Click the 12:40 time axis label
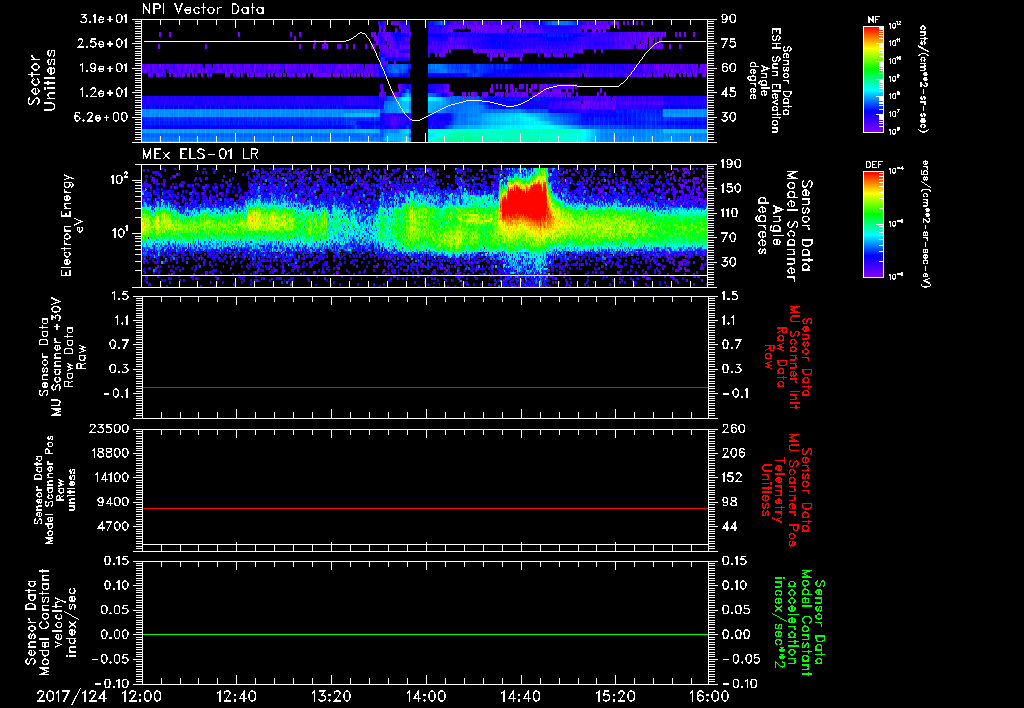The height and width of the screenshot is (708, 1024). [236, 697]
